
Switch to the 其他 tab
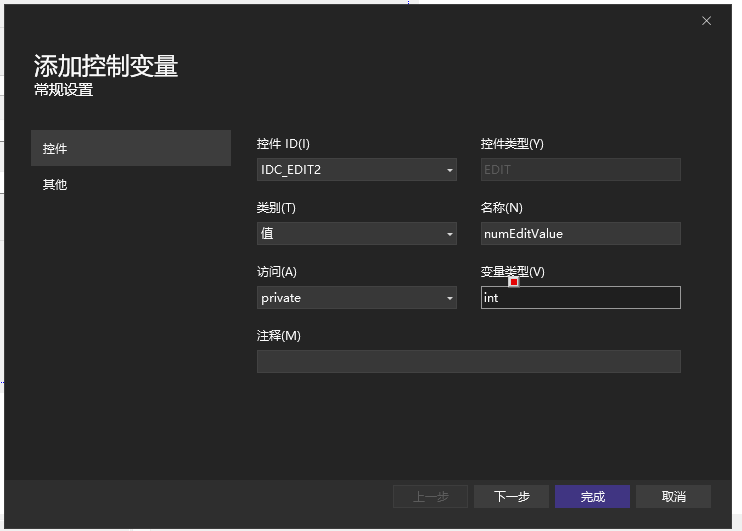click(131, 184)
